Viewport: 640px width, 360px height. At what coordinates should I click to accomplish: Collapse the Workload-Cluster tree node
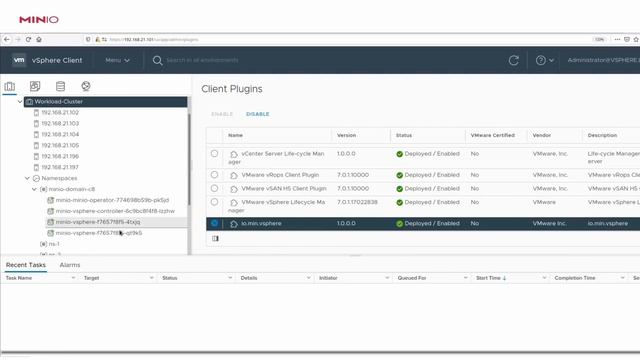(20, 101)
